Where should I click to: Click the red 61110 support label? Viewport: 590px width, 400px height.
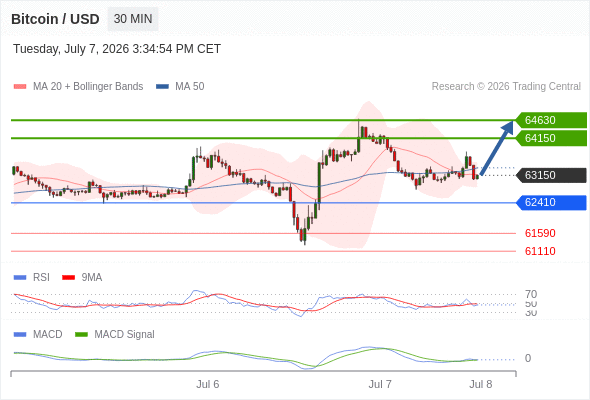point(540,251)
